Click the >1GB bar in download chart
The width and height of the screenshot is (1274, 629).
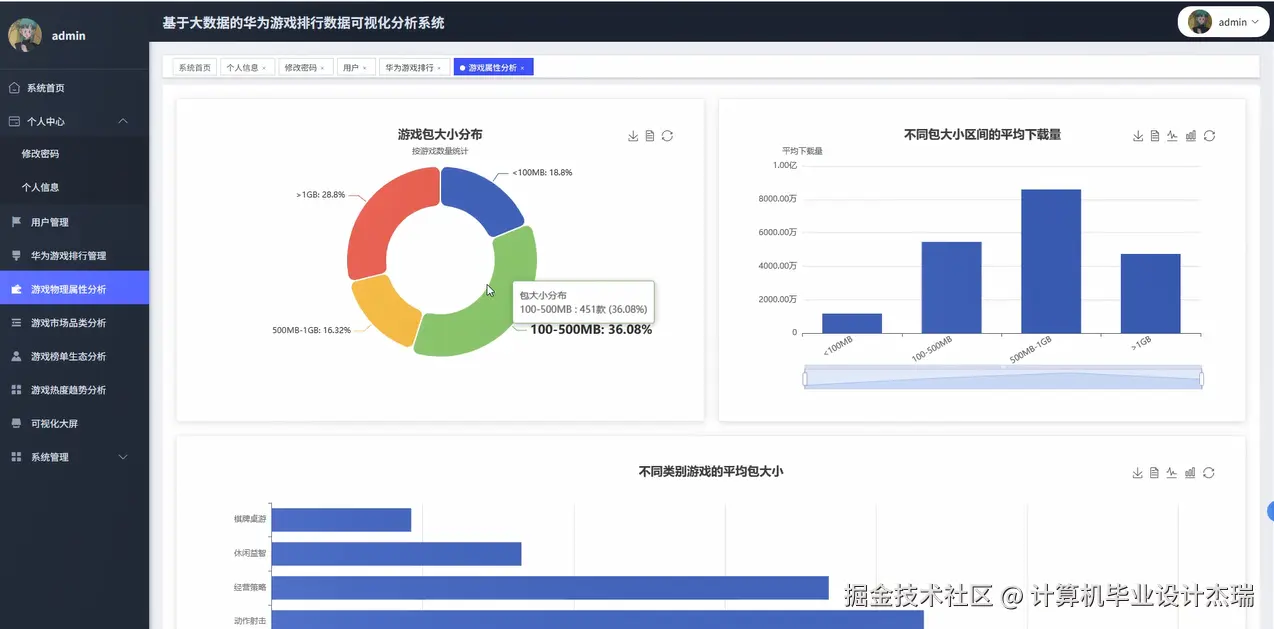(x=1150, y=293)
